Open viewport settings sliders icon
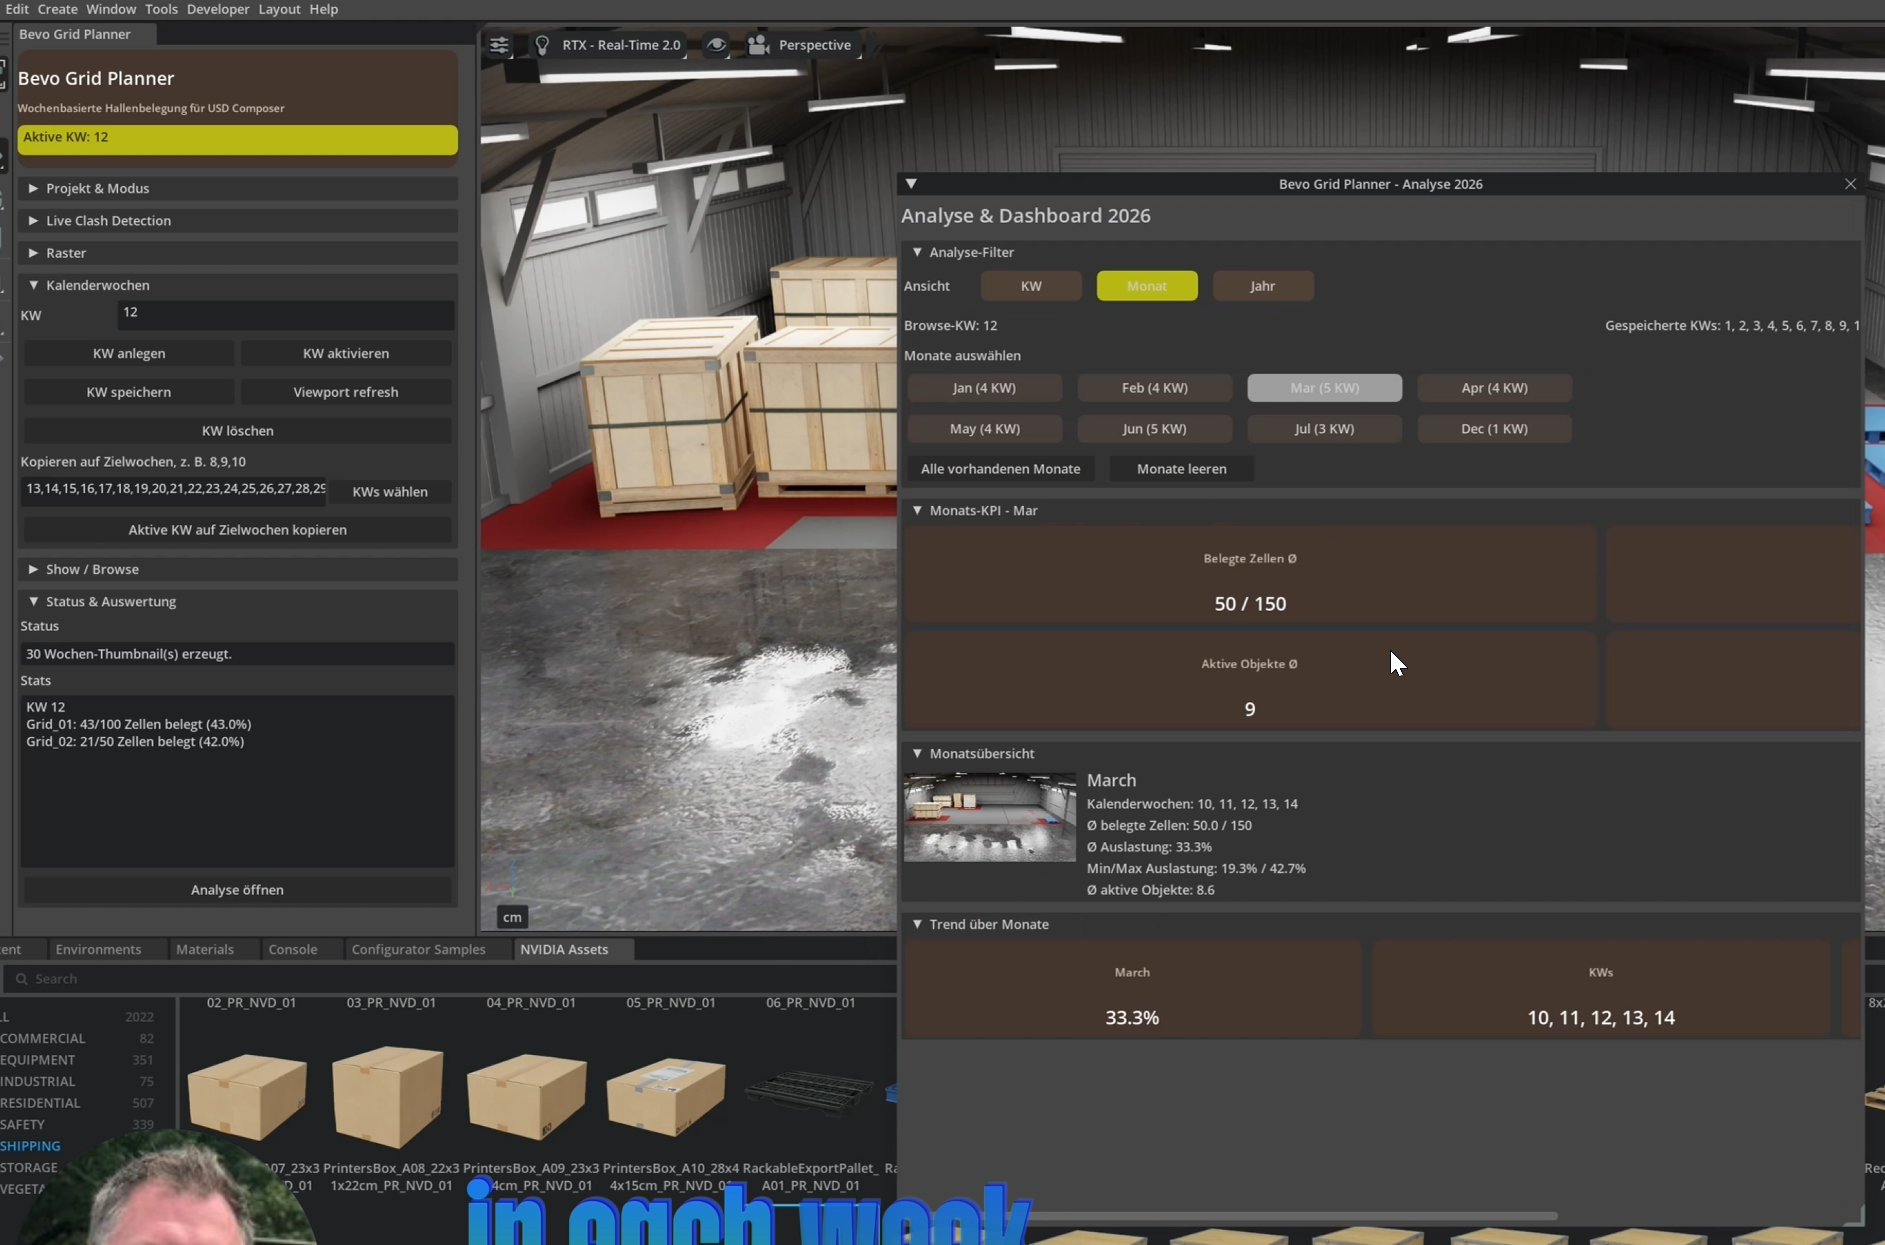The height and width of the screenshot is (1245, 1885). [499, 45]
